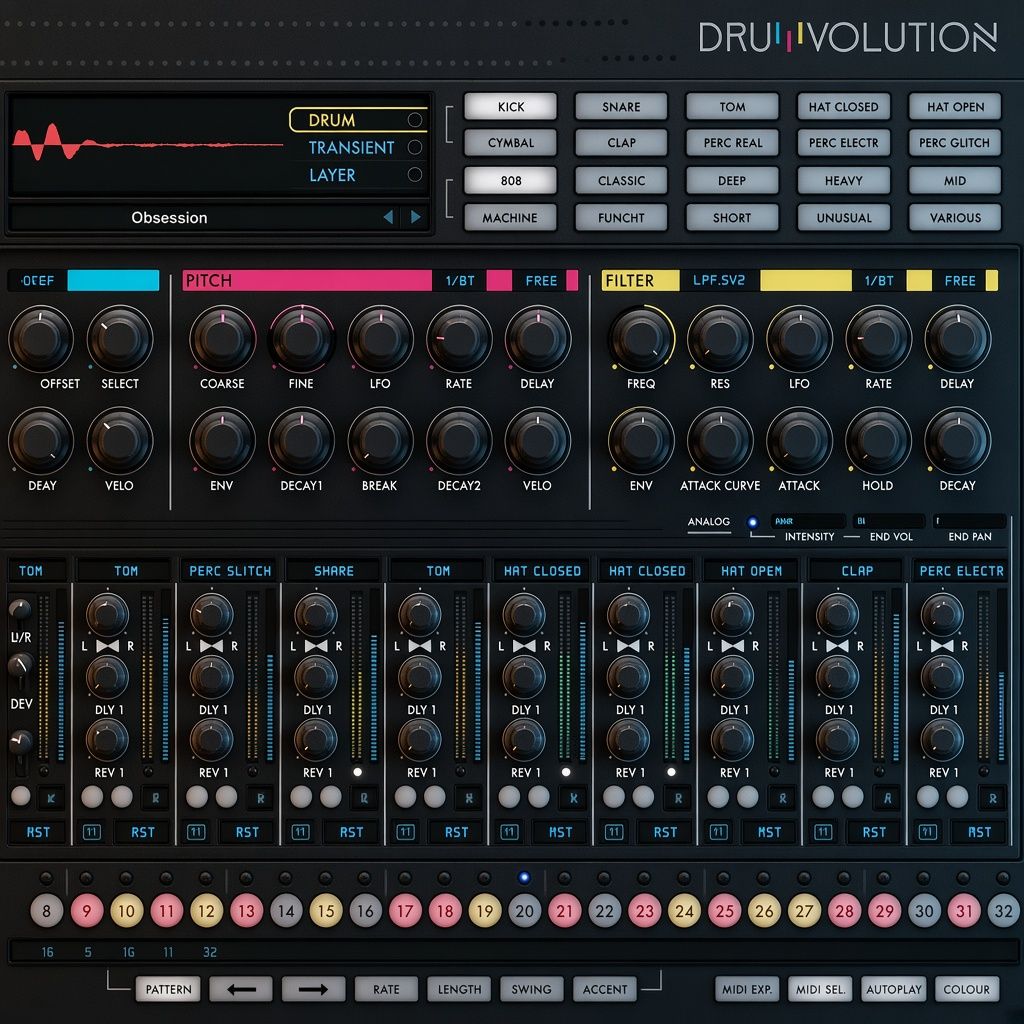Click the R icon button on Hat Opem channel

point(782,797)
